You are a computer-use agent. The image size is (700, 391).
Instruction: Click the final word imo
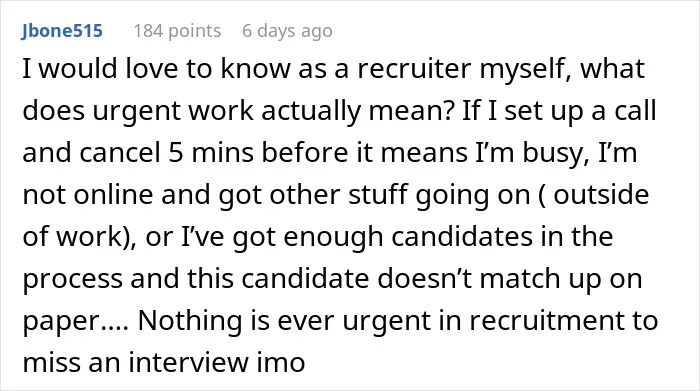click(281, 362)
